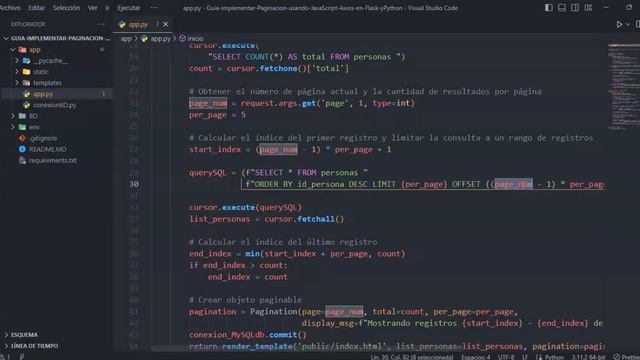Open cursor position Lín 30 status item
The image size is (640, 360).
[x=411, y=357]
